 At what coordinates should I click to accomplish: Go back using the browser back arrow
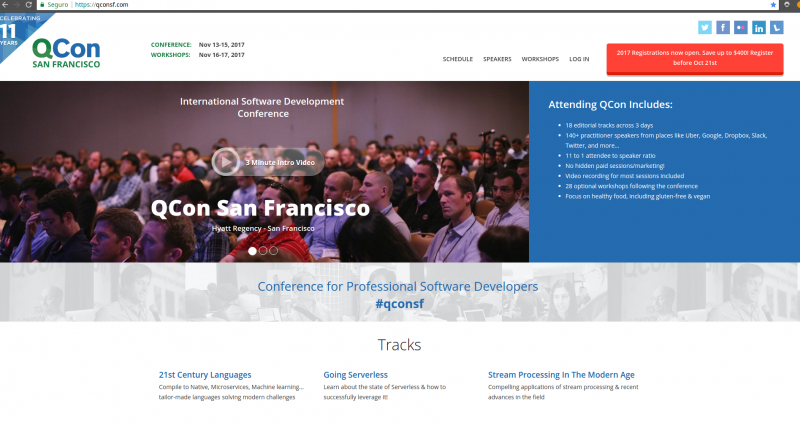[5, 5]
